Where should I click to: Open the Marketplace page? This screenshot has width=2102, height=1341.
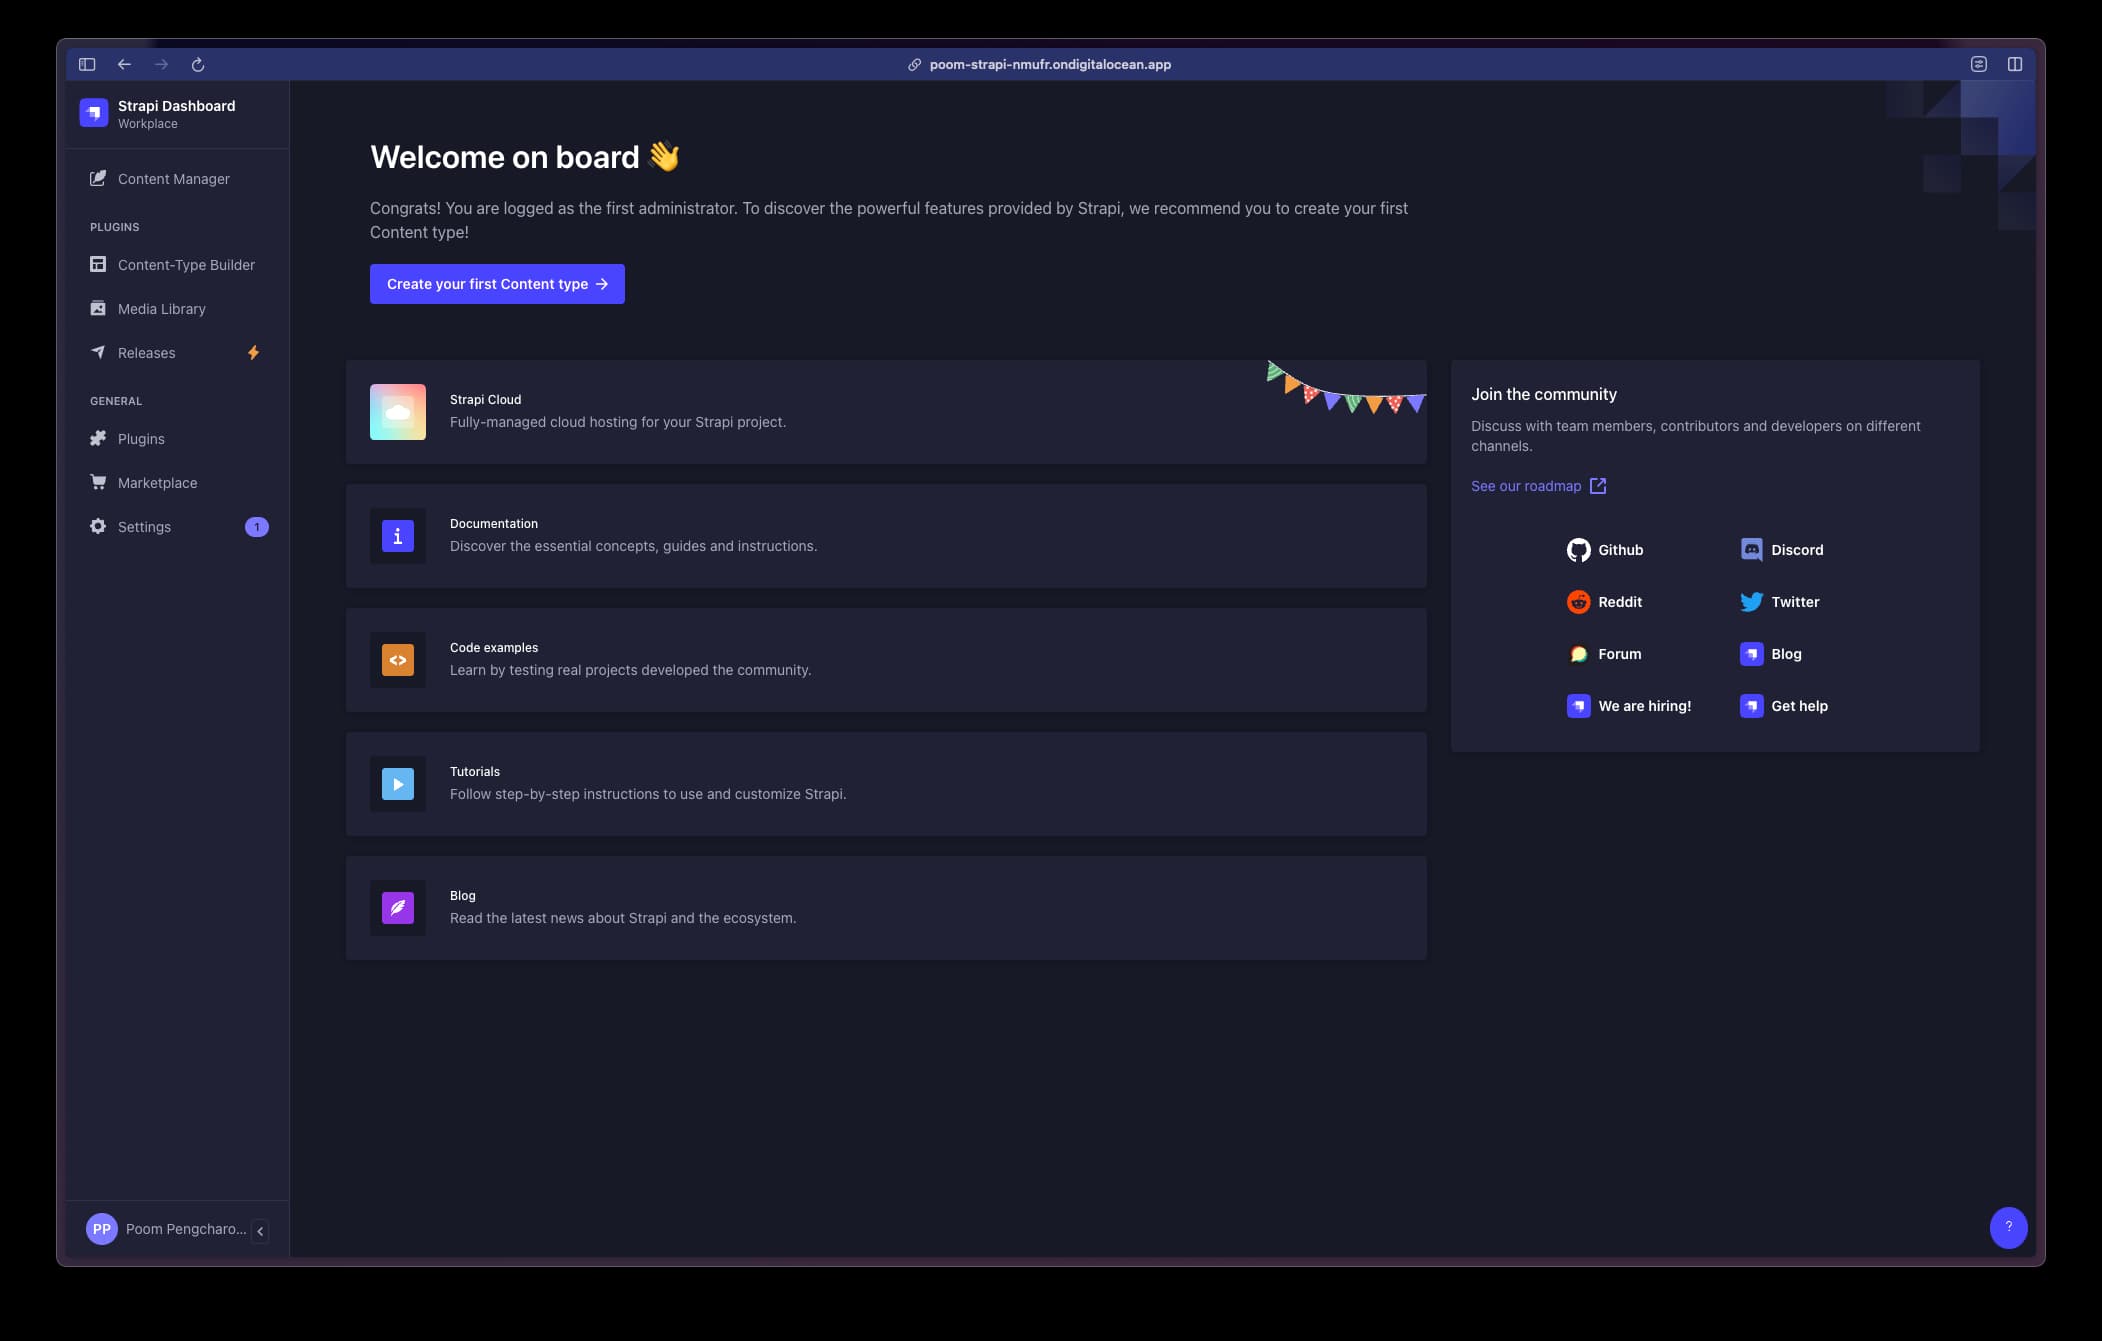[x=157, y=483]
